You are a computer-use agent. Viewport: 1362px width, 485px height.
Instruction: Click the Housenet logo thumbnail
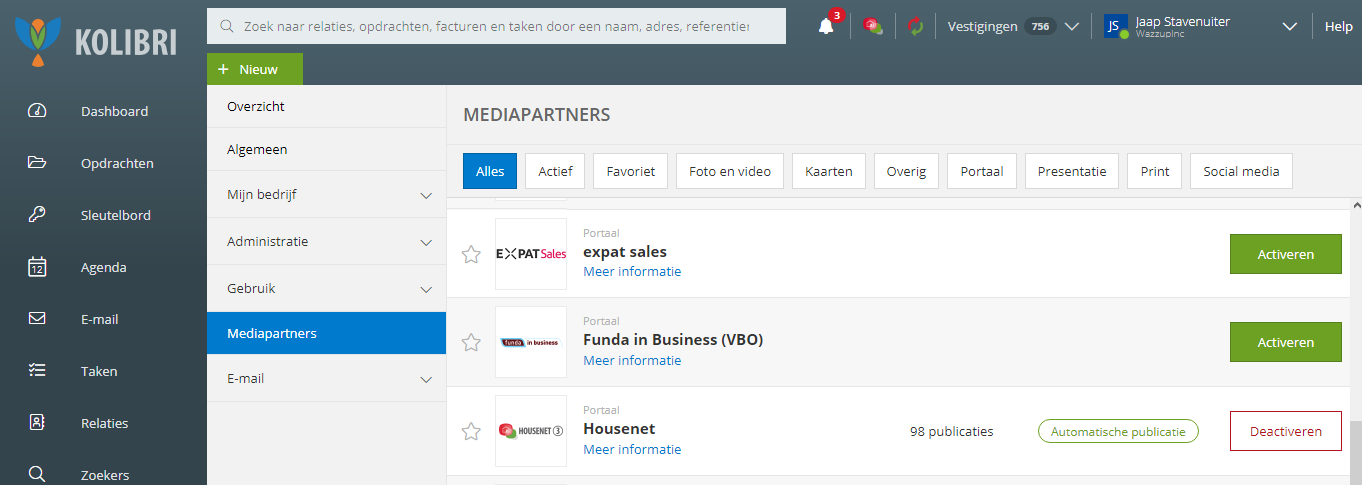(x=531, y=431)
